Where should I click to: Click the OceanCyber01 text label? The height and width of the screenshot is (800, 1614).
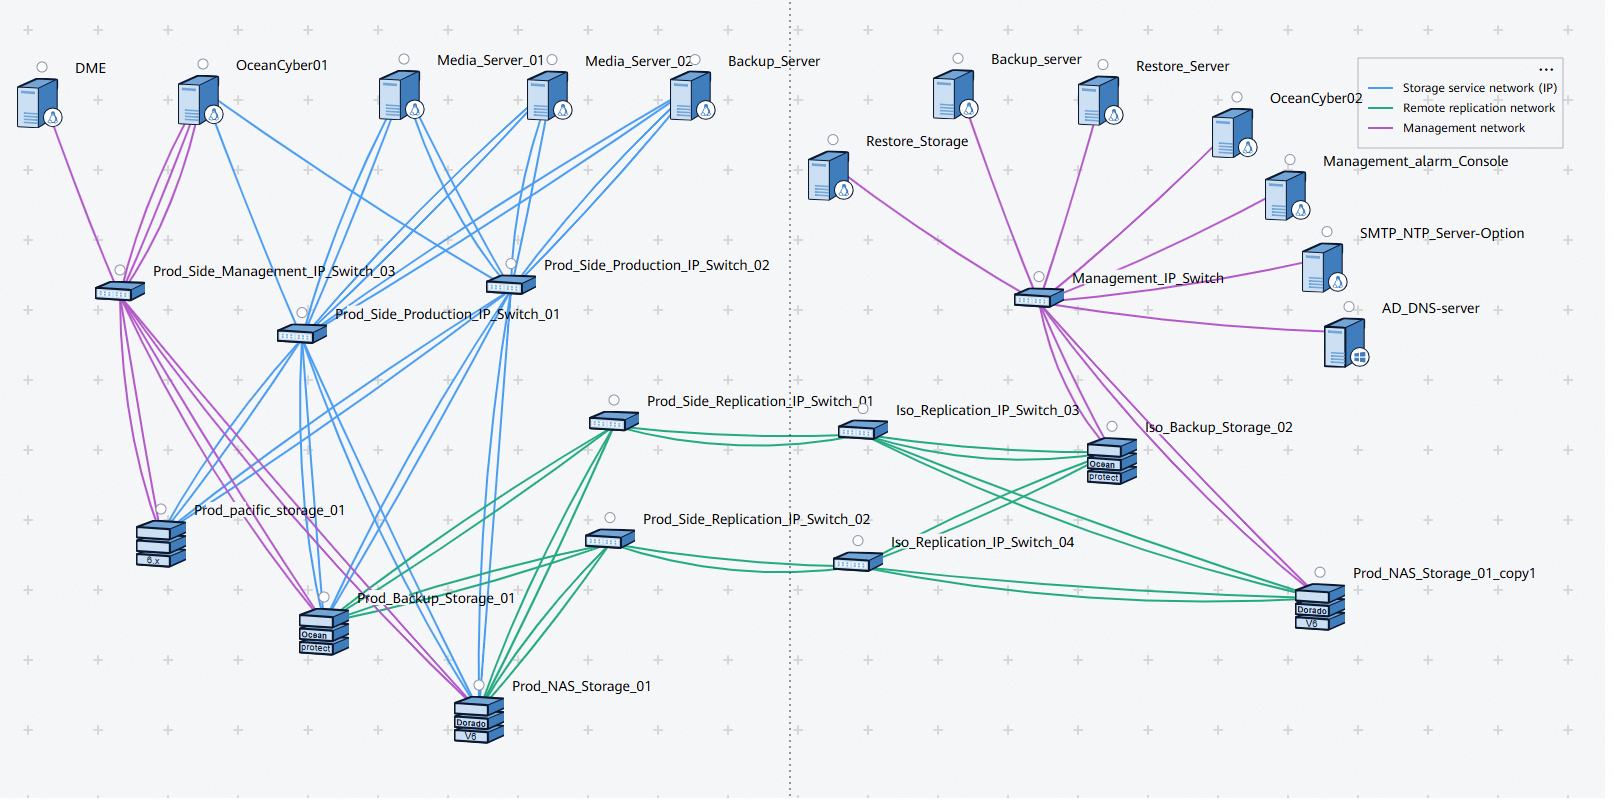coord(282,65)
